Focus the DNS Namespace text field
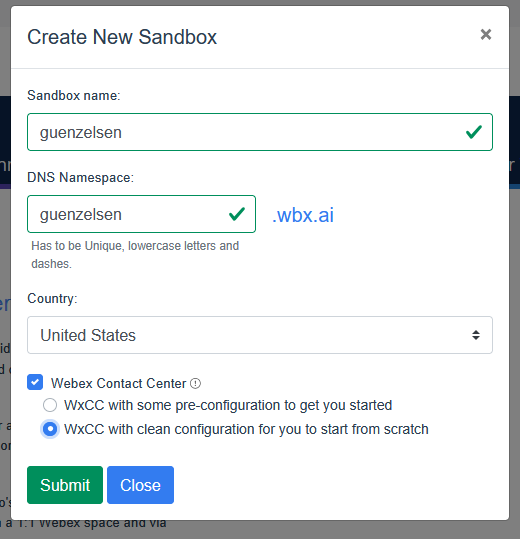 tap(141, 214)
